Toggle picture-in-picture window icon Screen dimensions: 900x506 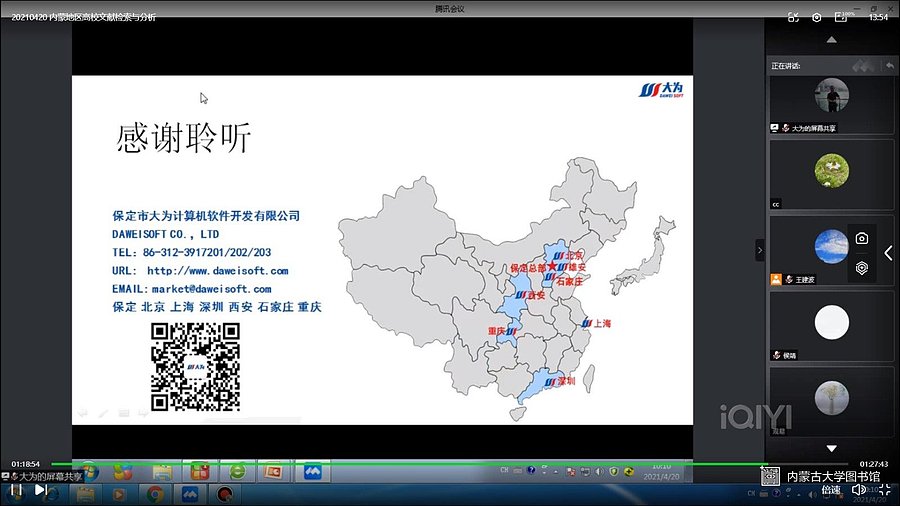[841, 17]
